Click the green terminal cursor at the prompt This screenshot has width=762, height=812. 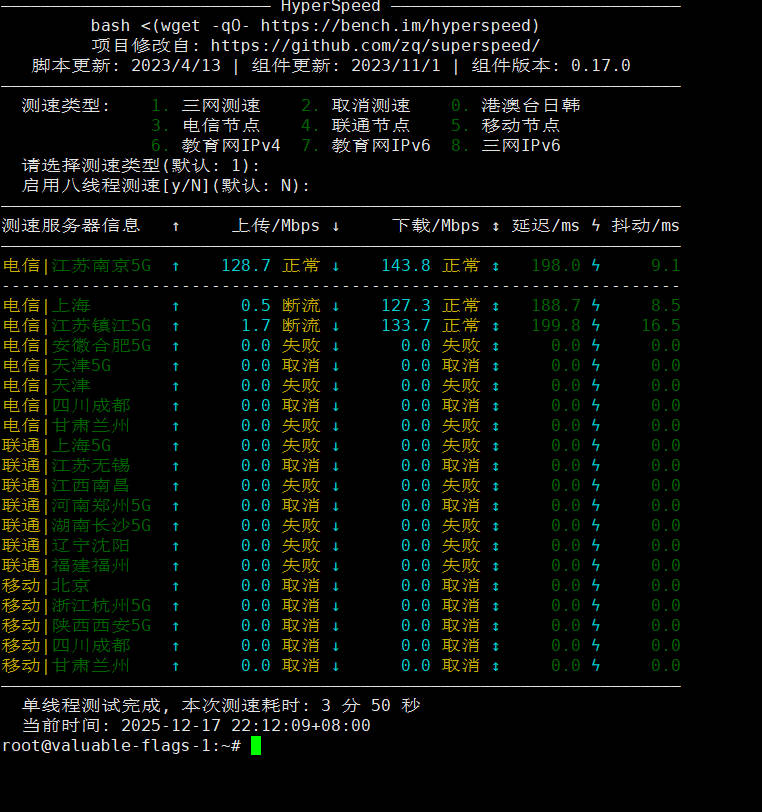tap(256, 746)
